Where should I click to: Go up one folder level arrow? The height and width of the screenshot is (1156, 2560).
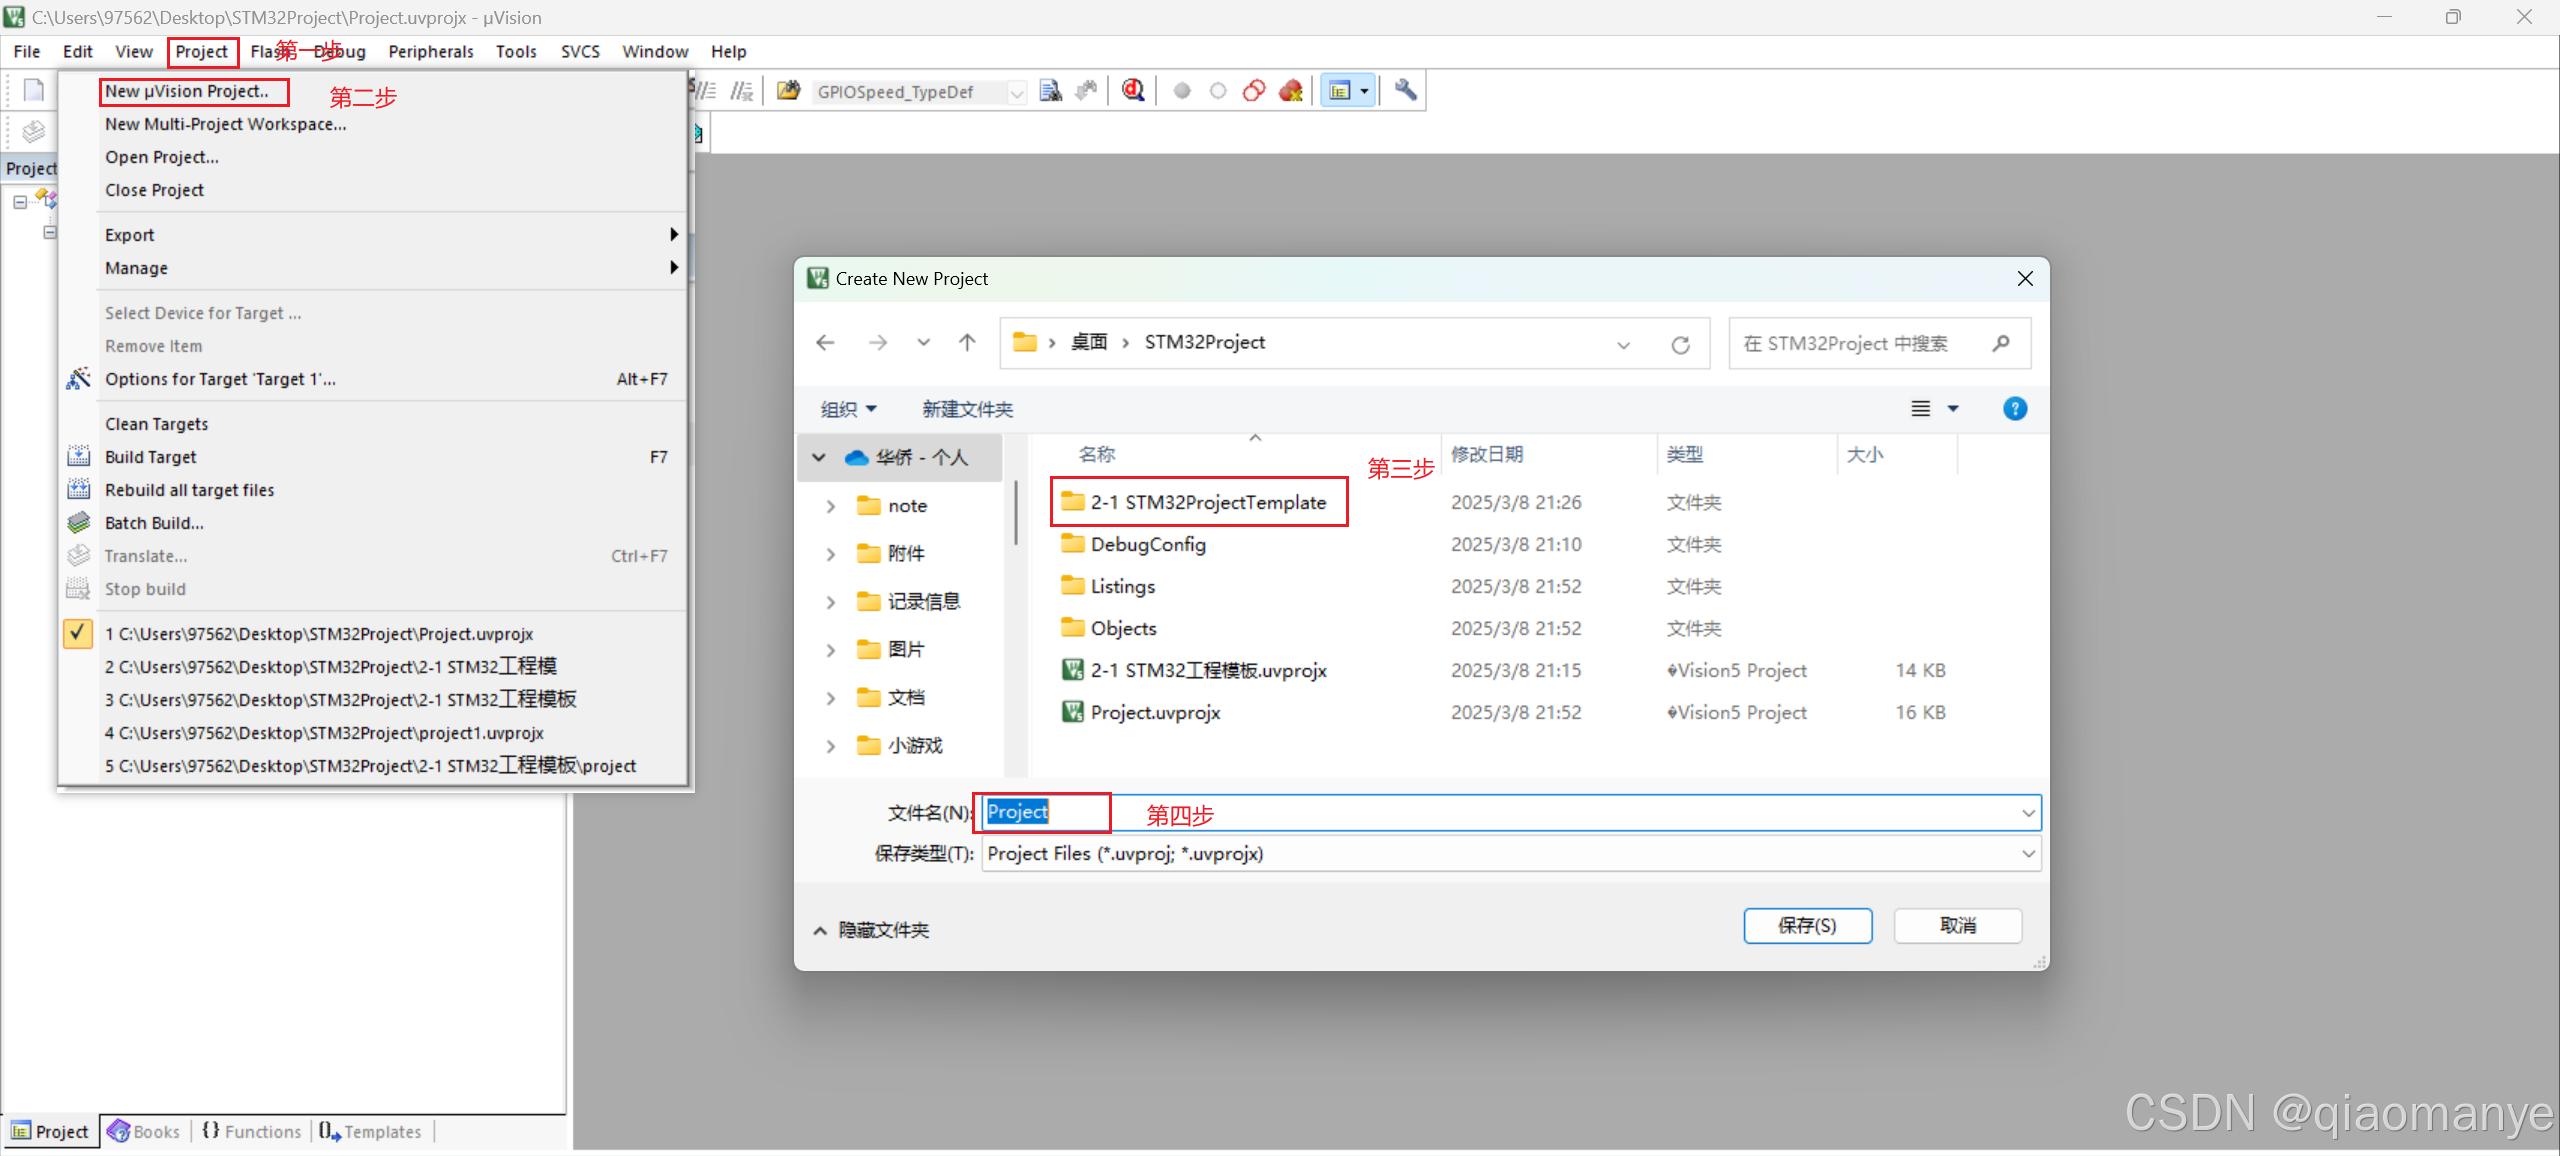pos(967,343)
